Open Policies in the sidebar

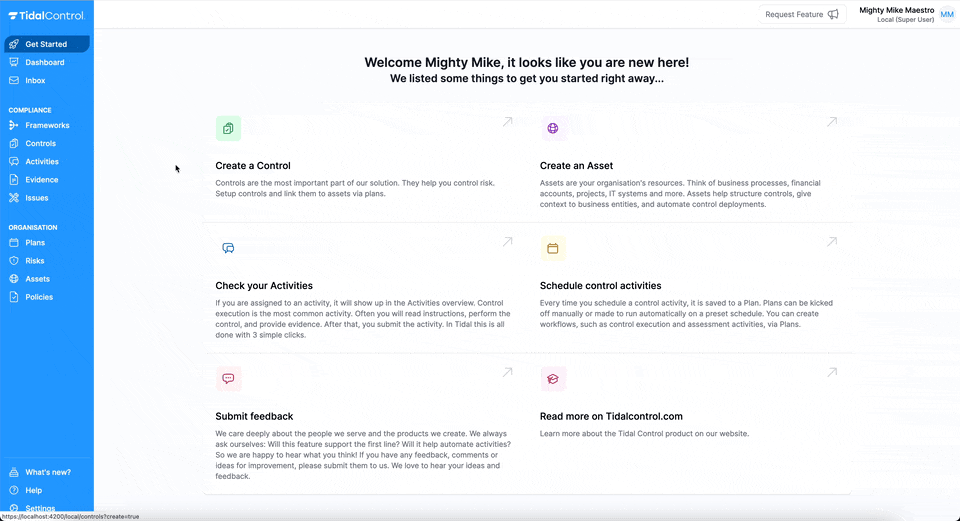(39, 297)
